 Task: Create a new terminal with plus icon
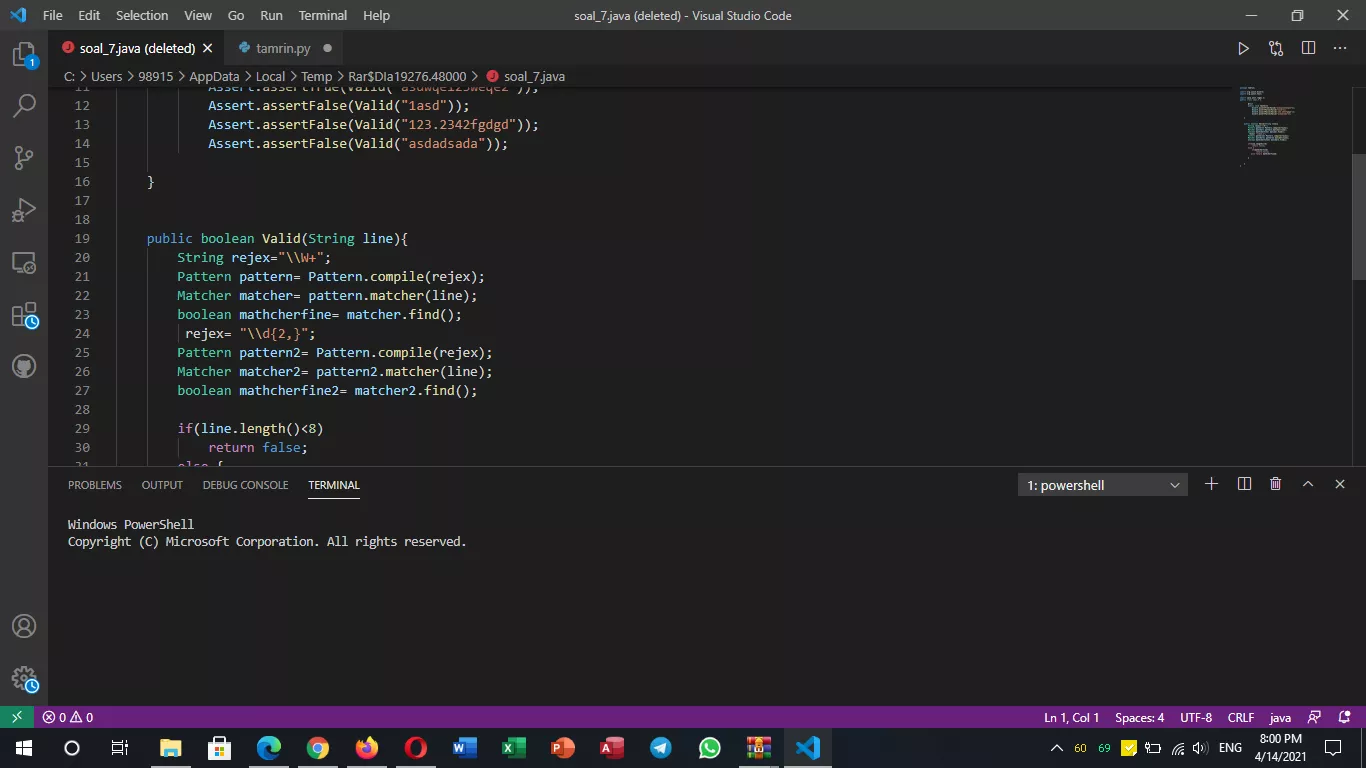click(1211, 484)
